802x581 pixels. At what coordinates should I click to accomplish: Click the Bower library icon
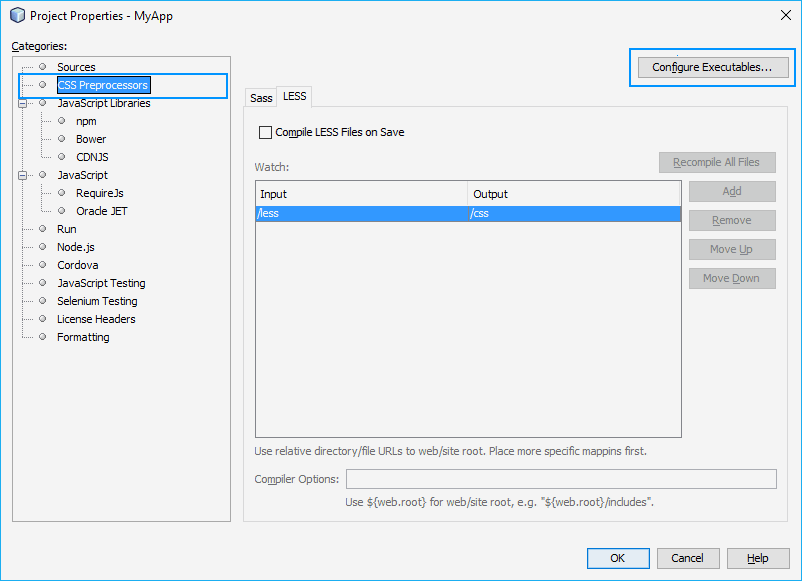coord(62,138)
